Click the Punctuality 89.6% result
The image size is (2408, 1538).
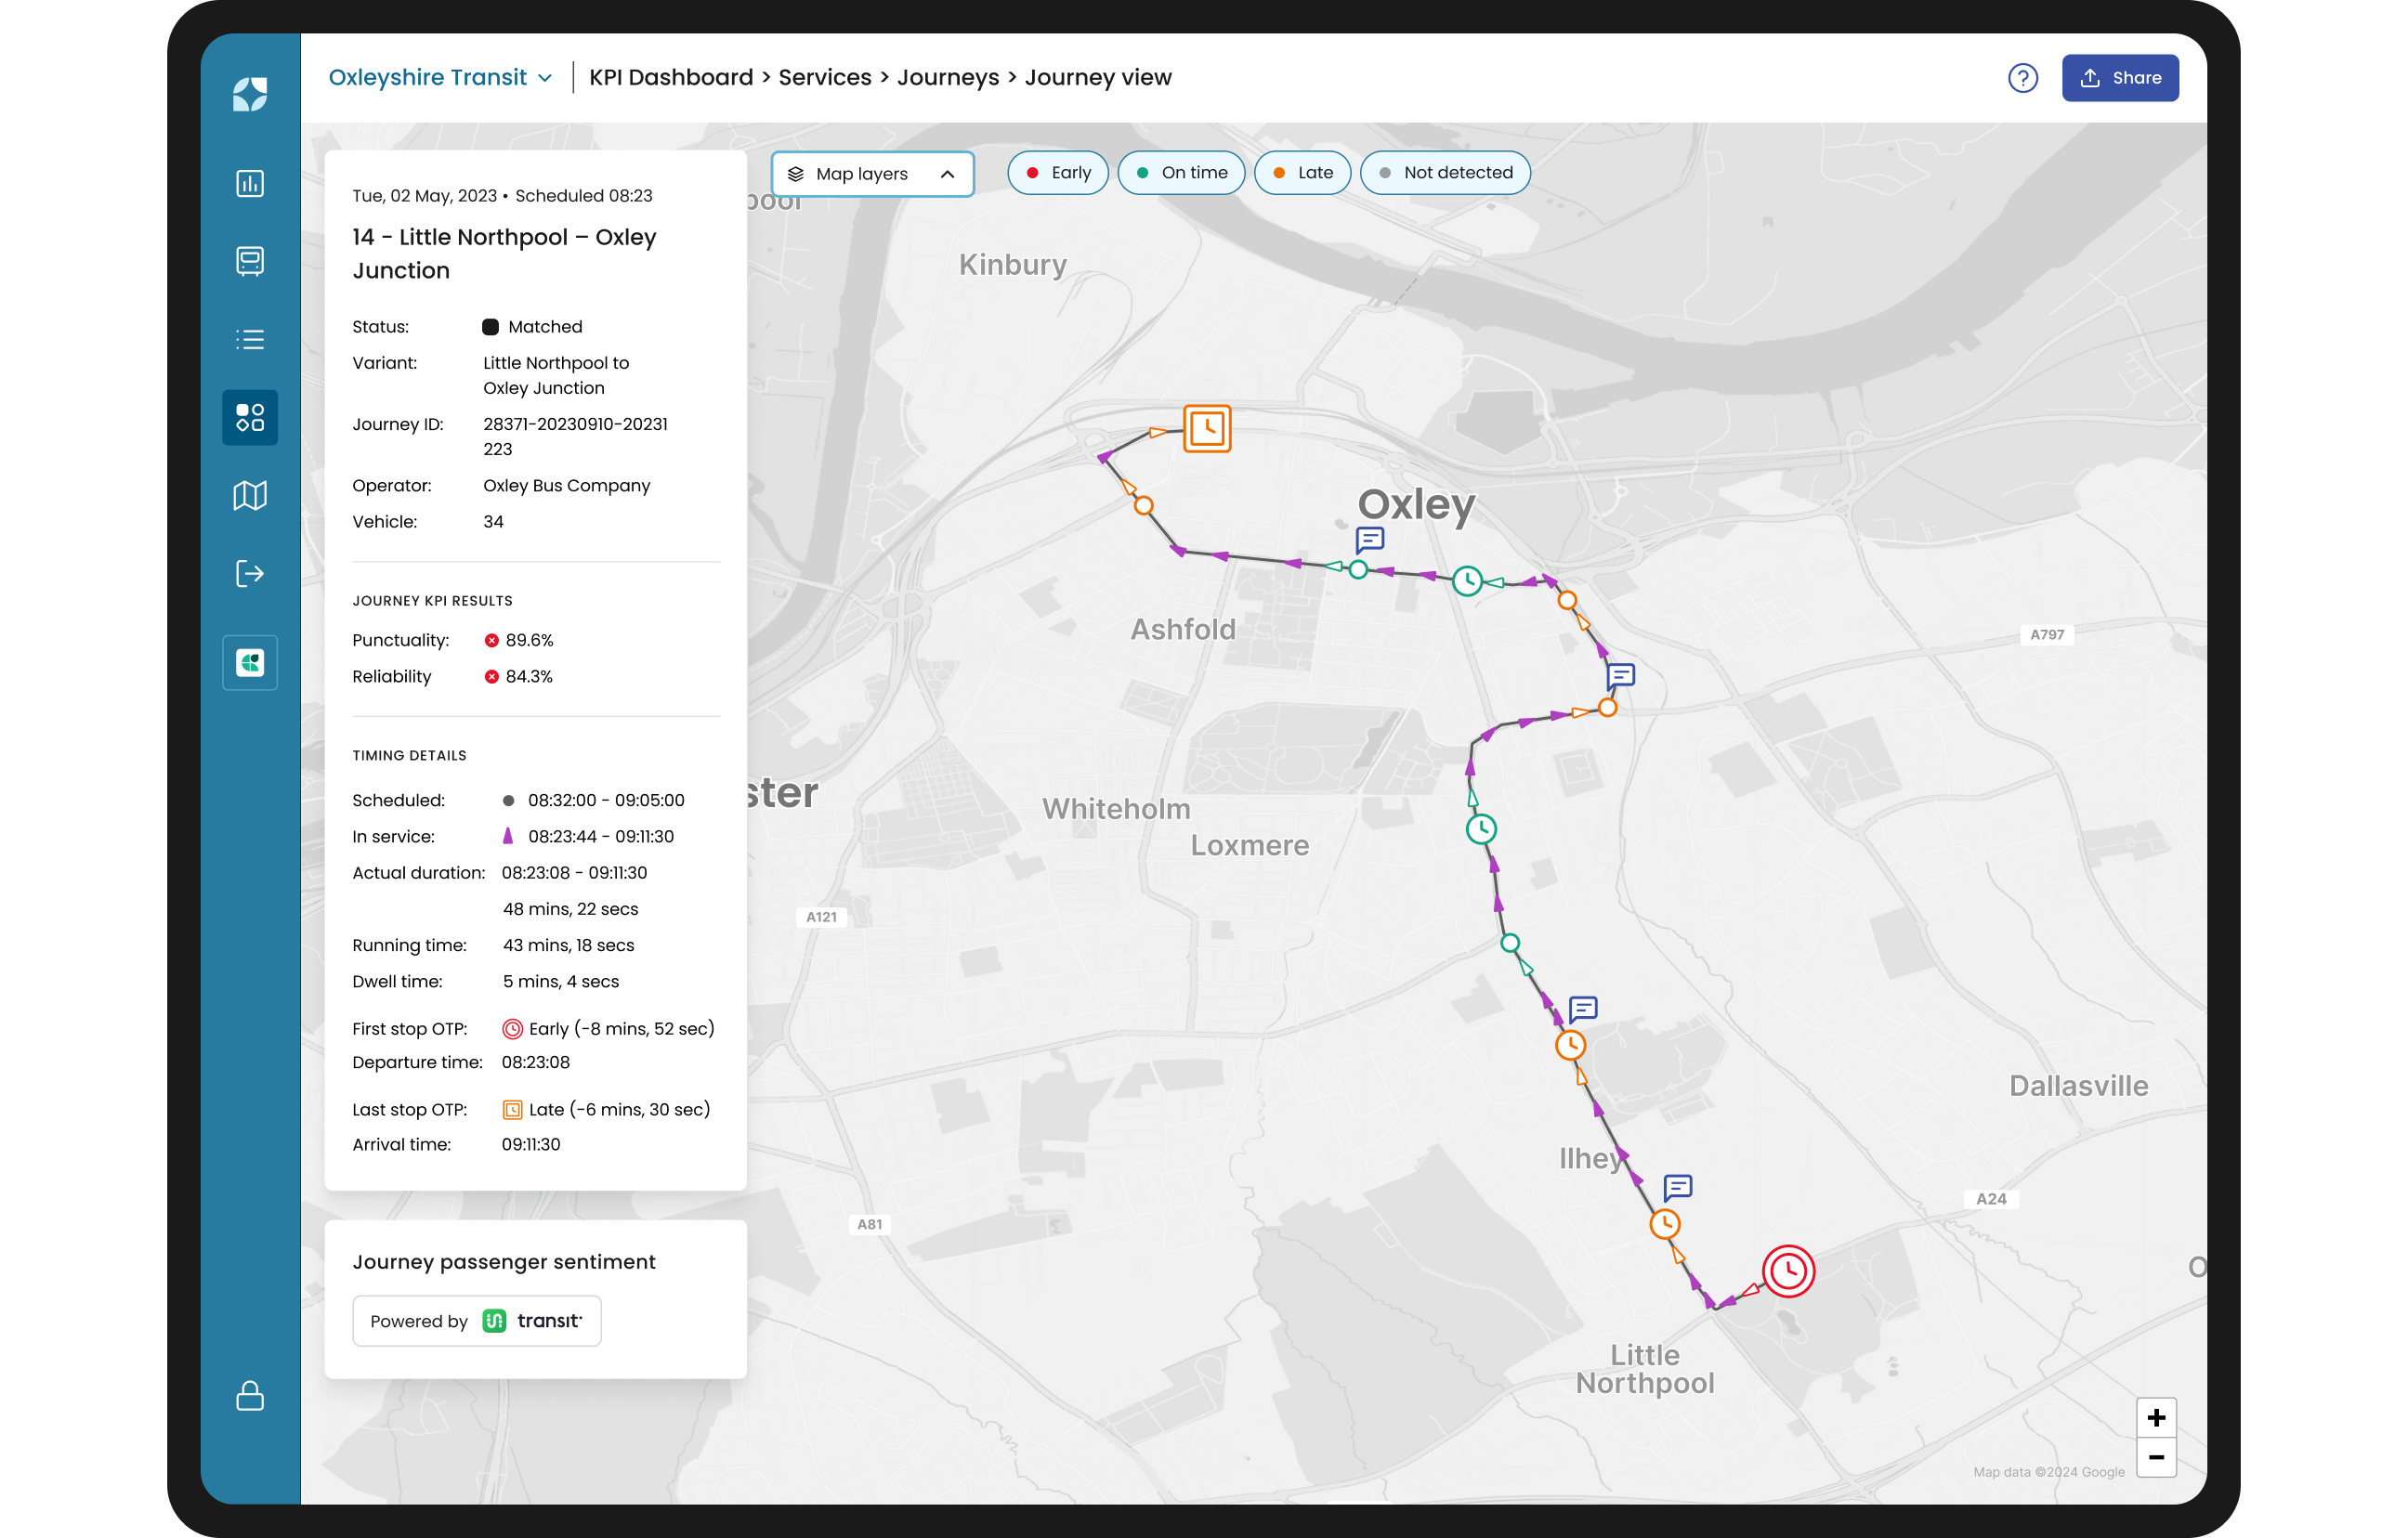(x=519, y=640)
